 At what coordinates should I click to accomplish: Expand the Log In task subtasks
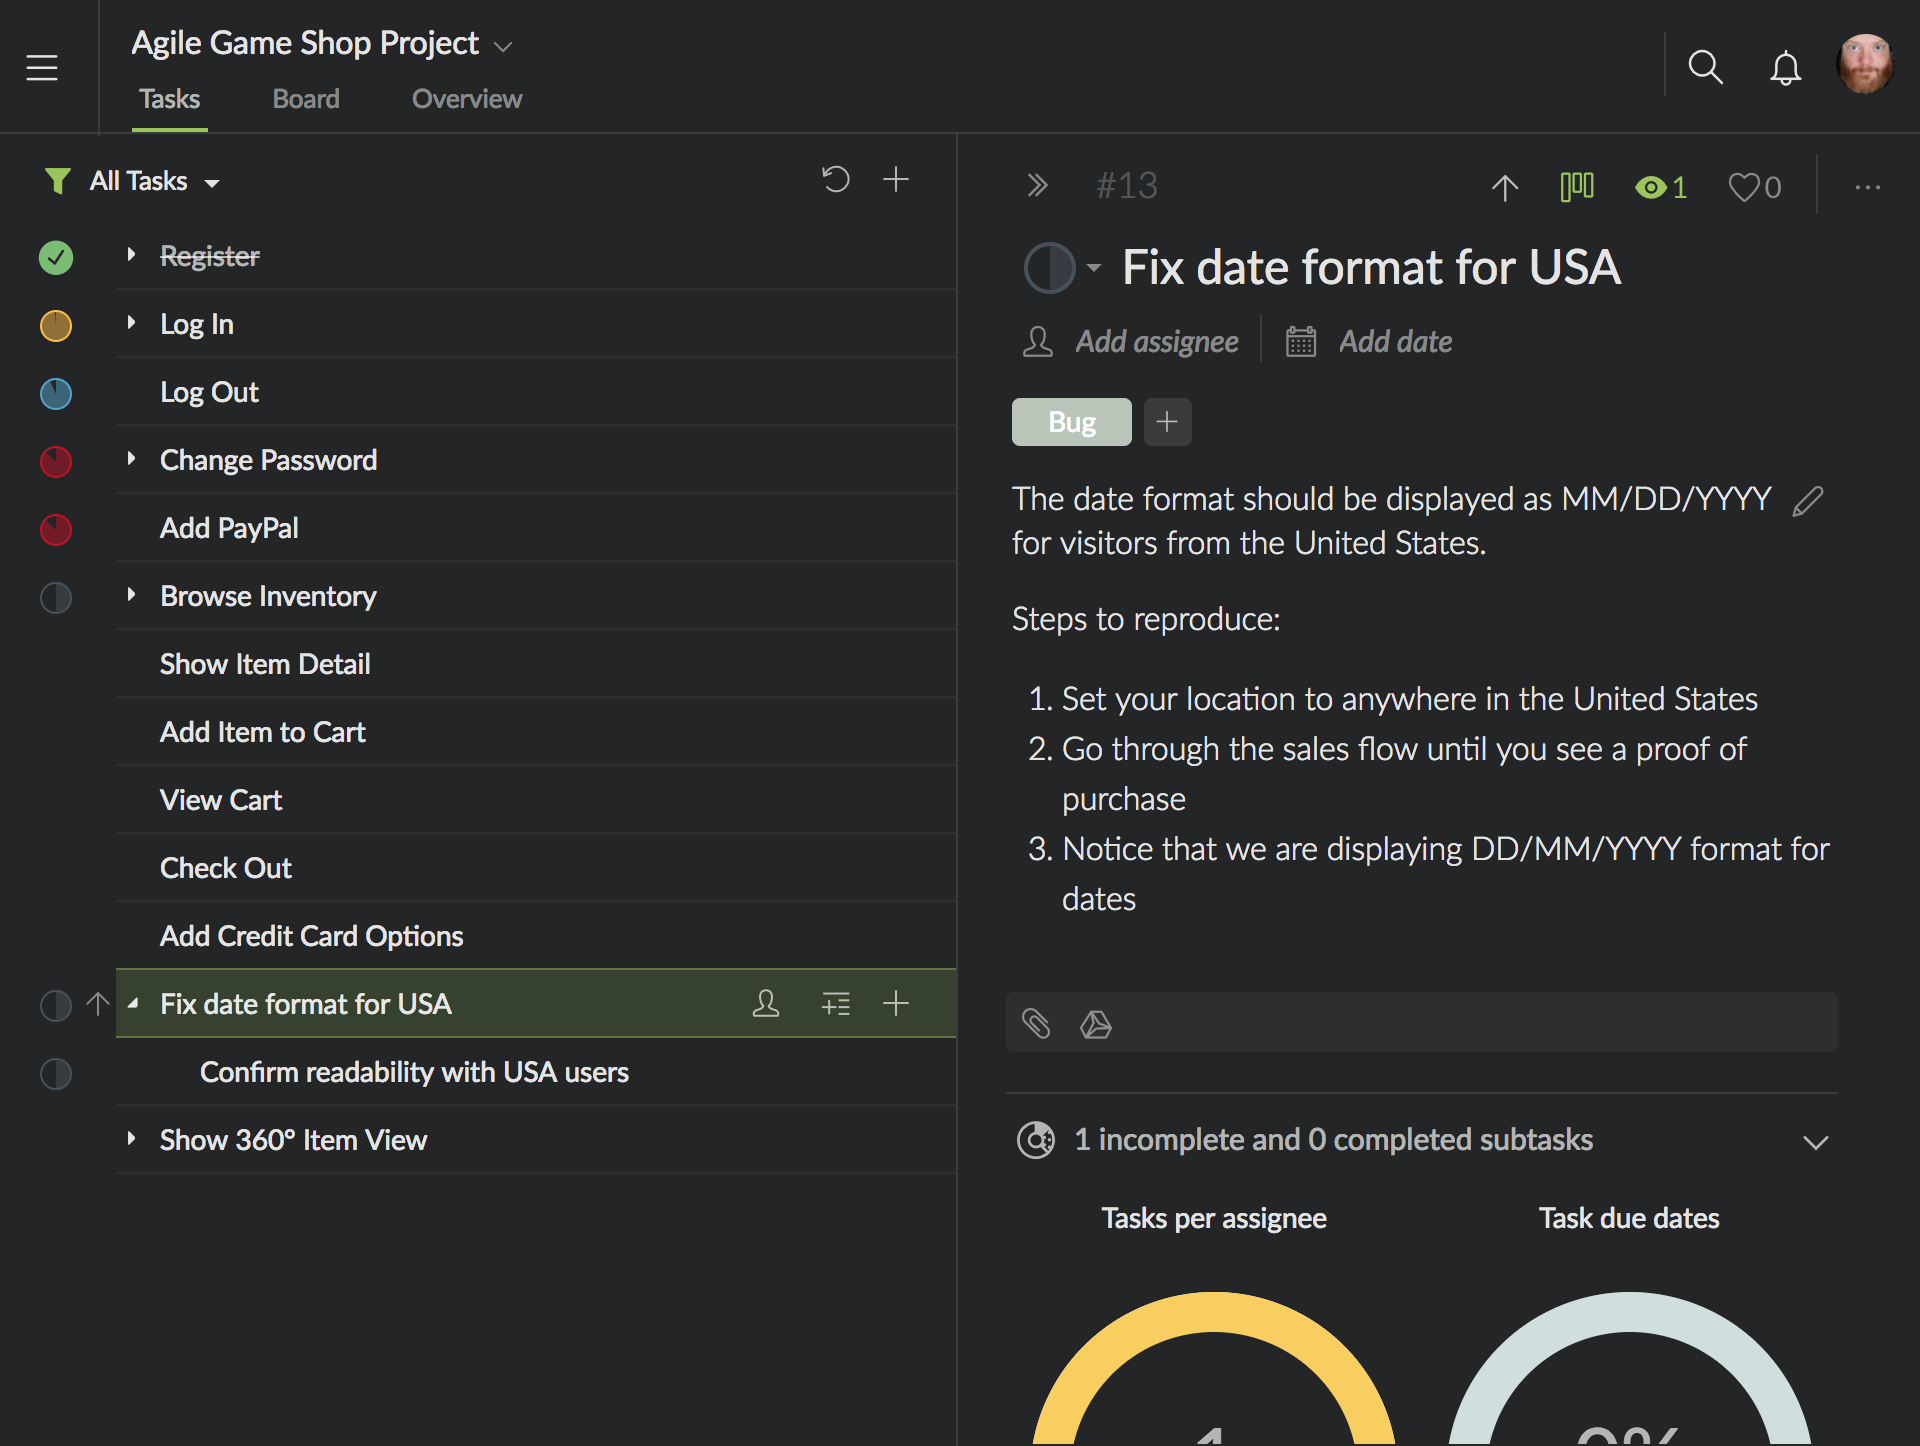click(132, 322)
